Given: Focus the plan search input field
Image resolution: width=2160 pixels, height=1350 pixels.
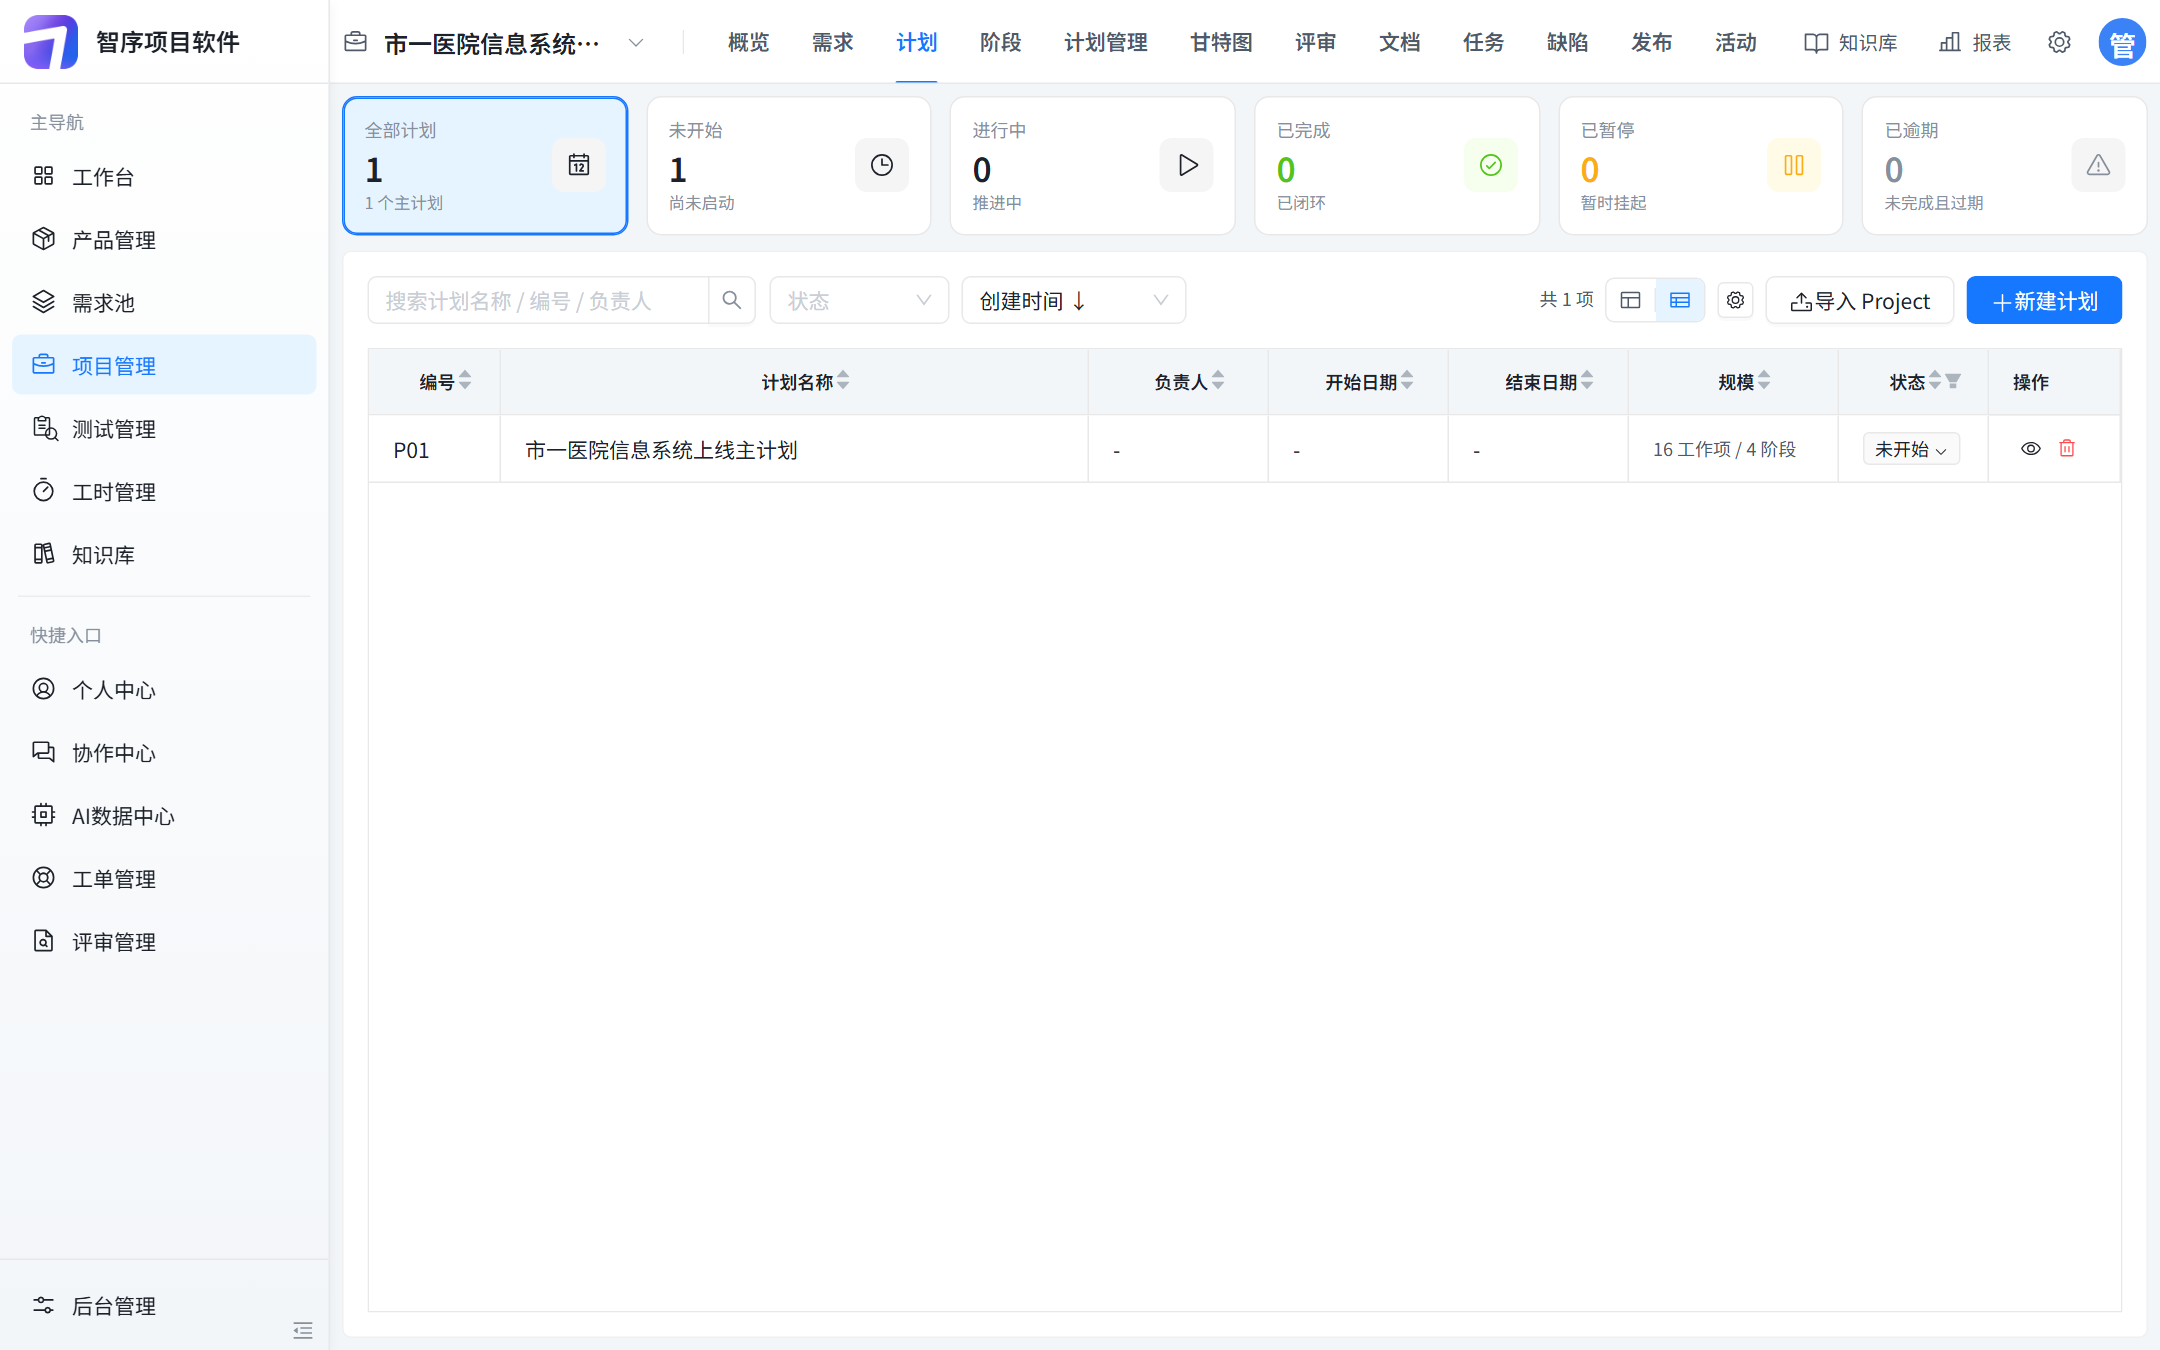Looking at the screenshot, I should click(538, 301).
